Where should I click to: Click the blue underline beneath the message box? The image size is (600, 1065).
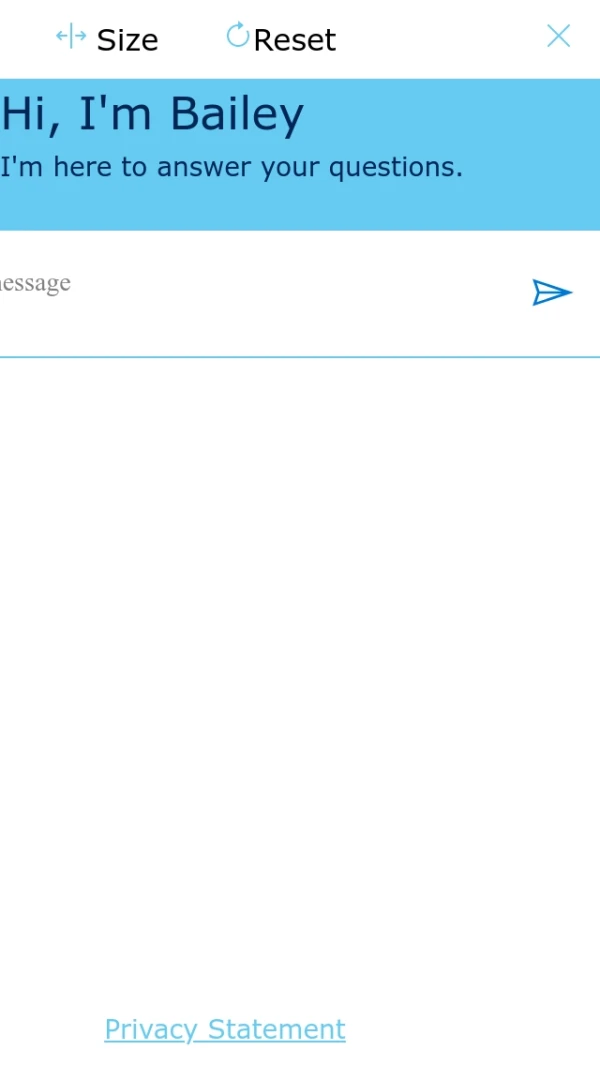coord(300,357)
